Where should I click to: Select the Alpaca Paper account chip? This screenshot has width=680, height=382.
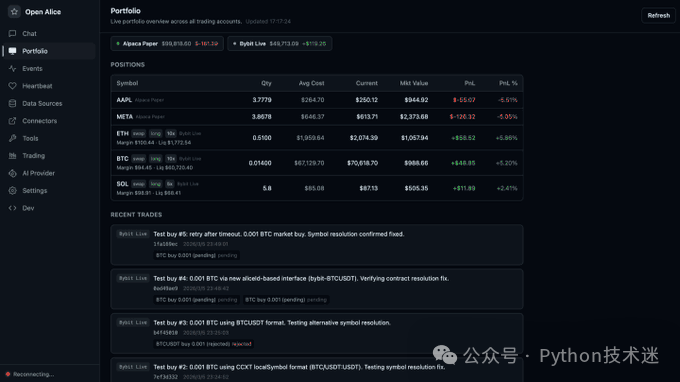click(167, 44)
